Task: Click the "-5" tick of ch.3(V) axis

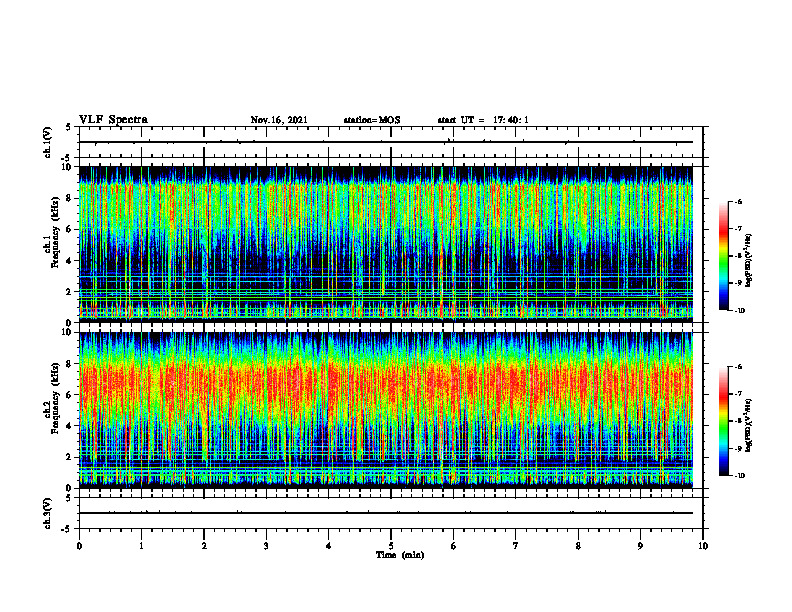Action: (68, 529)
